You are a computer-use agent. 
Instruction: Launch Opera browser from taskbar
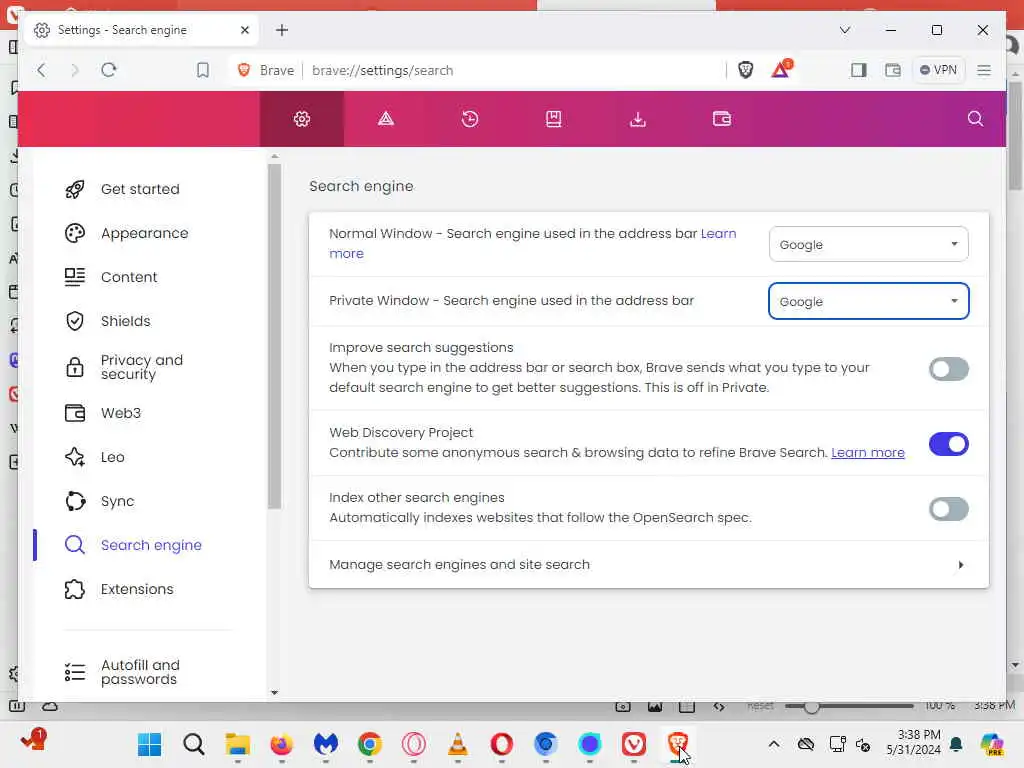click(502, 744)
